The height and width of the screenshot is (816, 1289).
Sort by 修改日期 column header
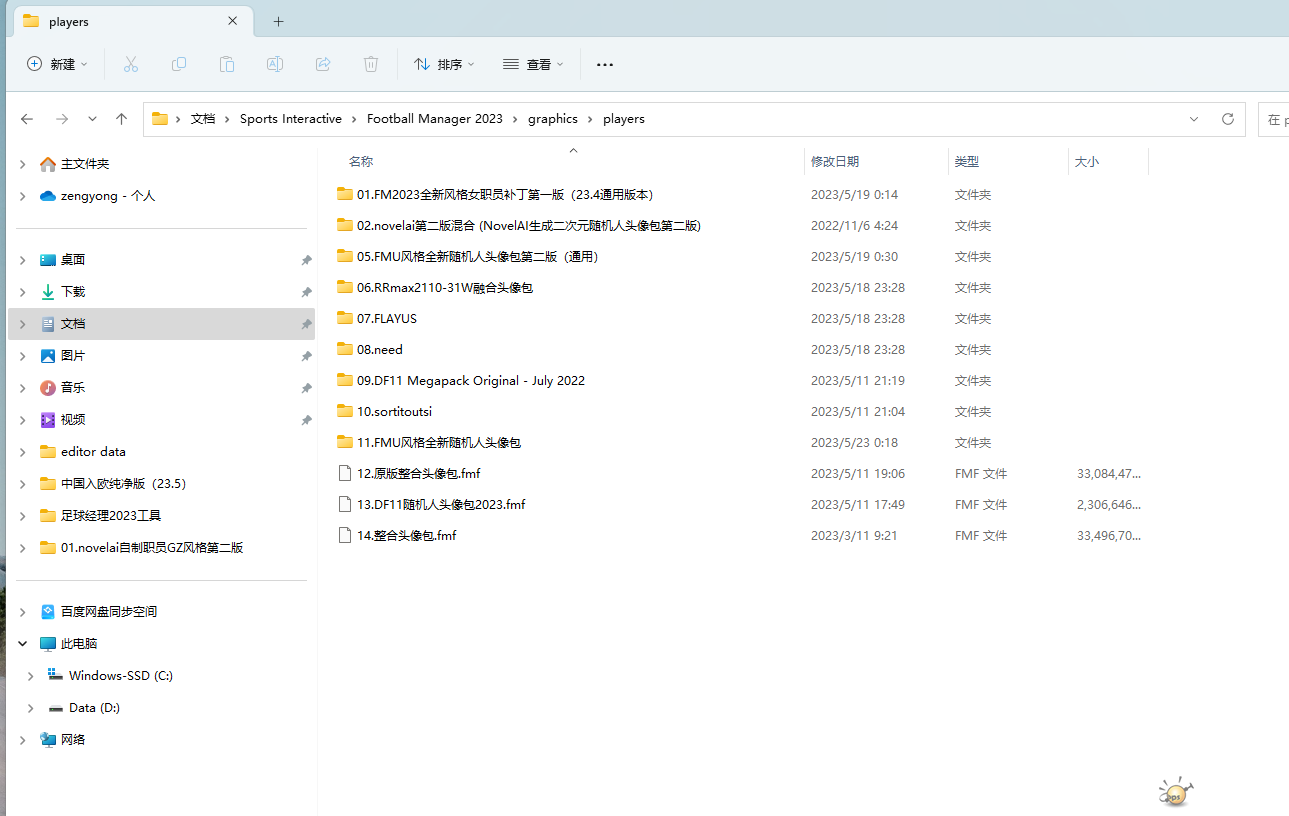(x=835, y=161)
